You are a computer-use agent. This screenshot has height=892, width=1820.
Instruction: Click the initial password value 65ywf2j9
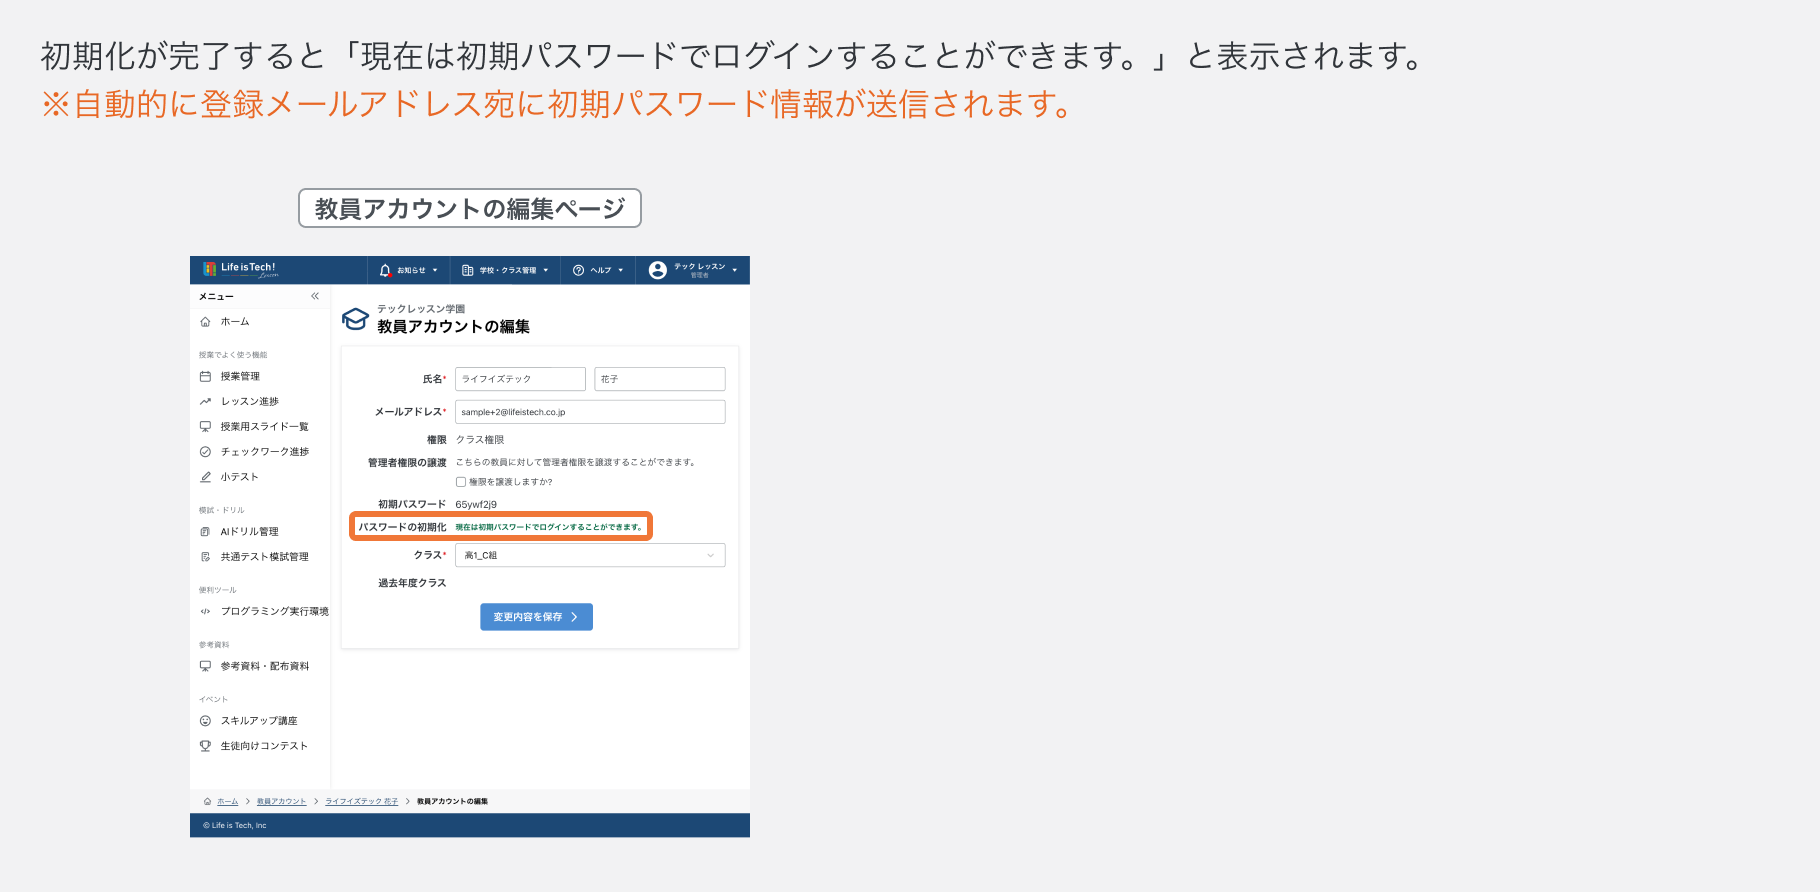point(476,505)
